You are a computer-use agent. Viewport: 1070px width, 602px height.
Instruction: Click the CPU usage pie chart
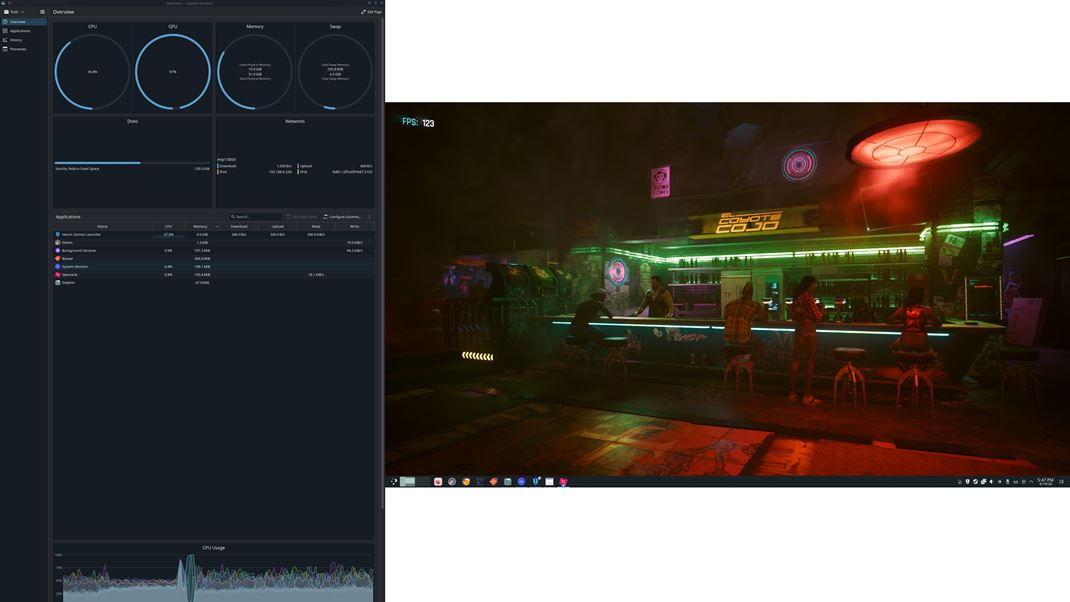pyautogui.click(x=92, y=72)
